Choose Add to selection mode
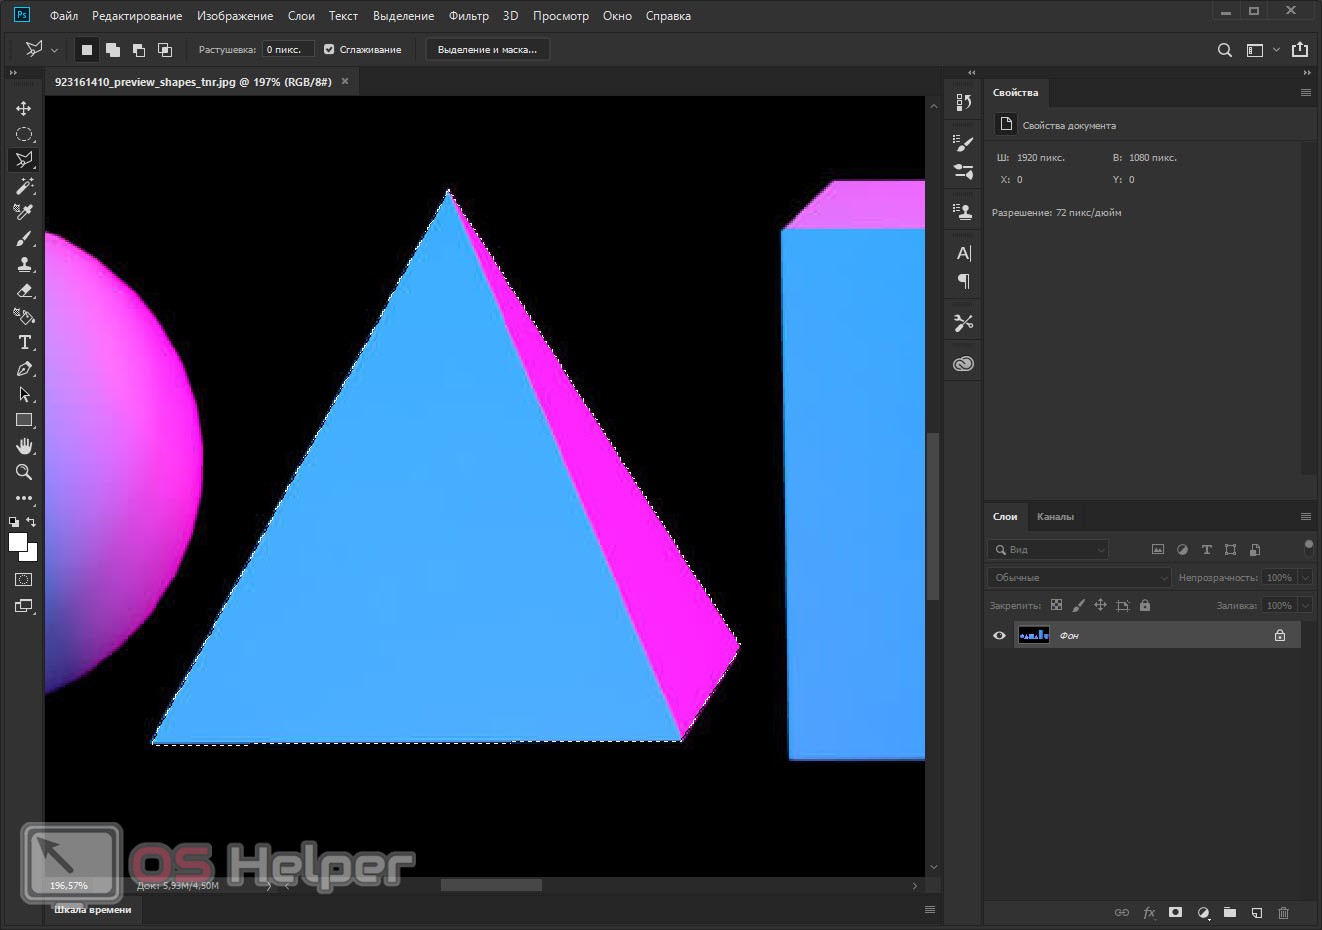 pyautogui.click(x=113, y=49)
